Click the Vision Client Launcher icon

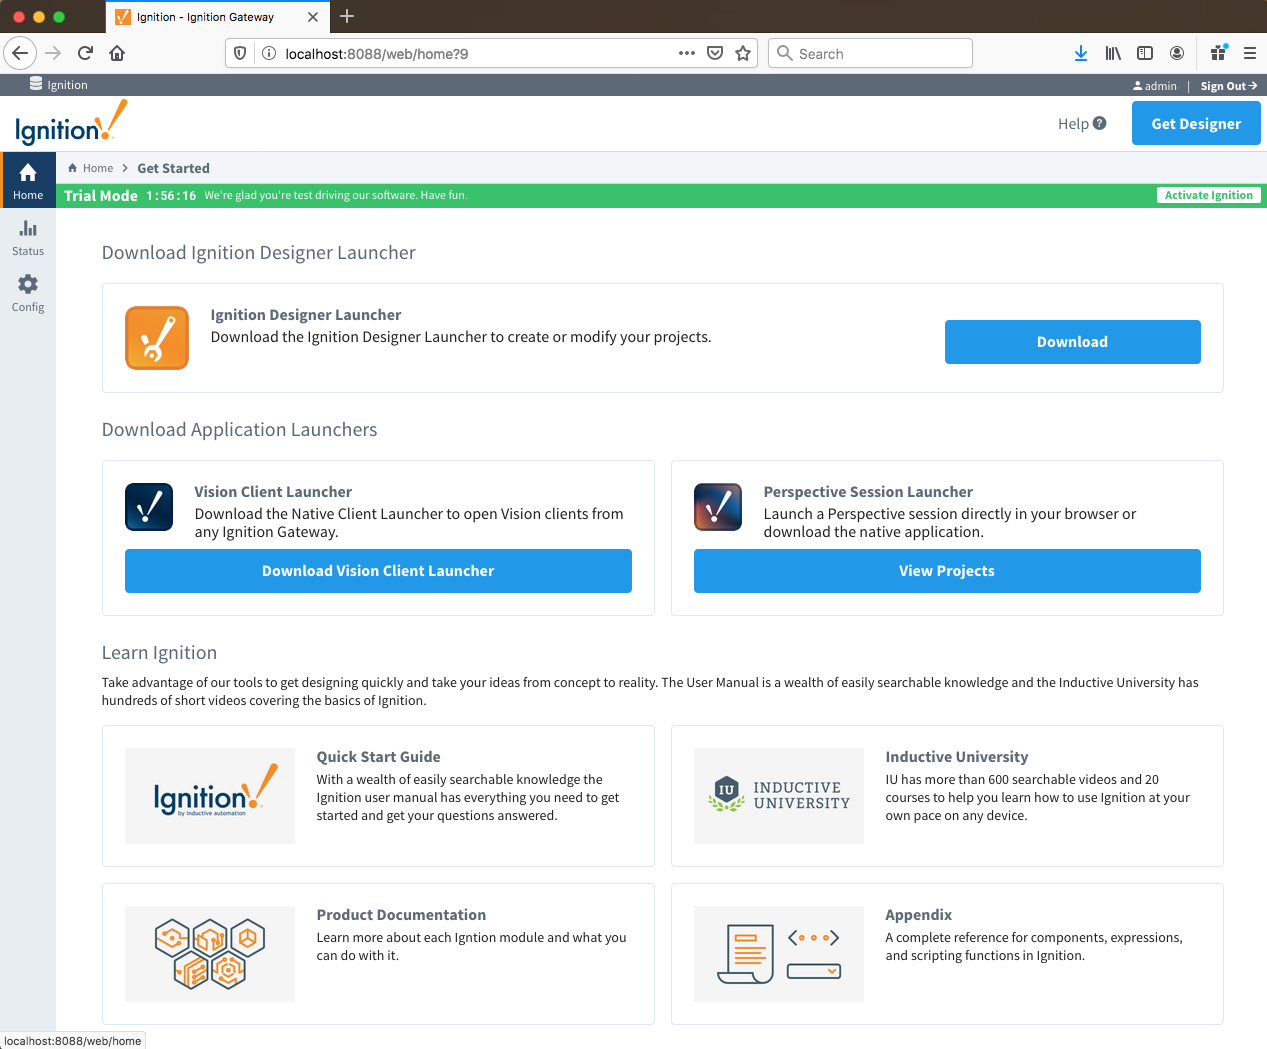149,507
